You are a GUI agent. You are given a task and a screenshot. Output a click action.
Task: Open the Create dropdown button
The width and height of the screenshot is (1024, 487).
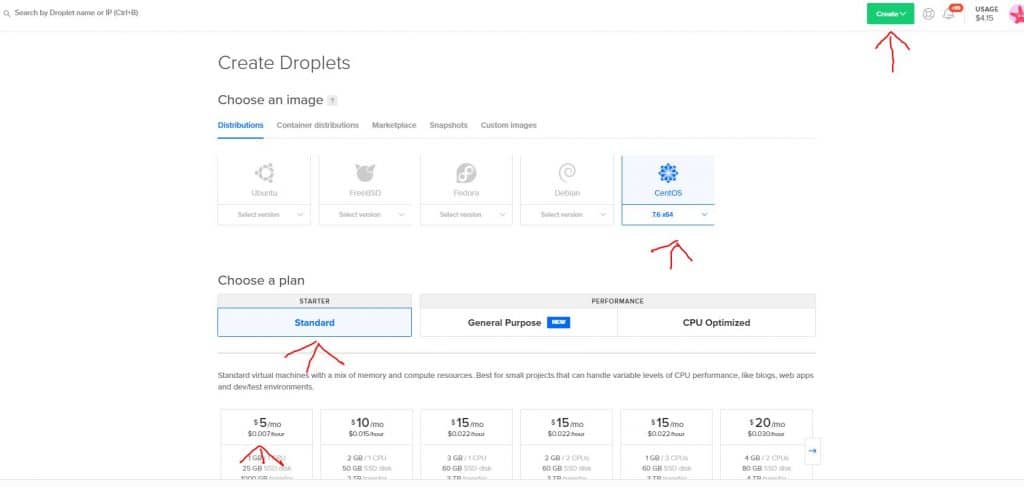[x=890, y=14]
